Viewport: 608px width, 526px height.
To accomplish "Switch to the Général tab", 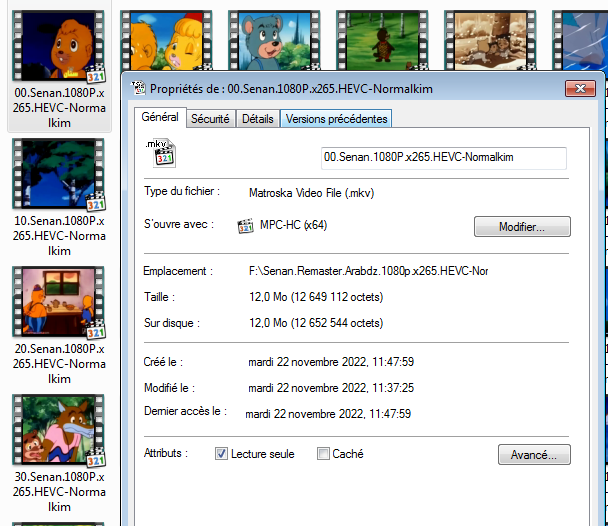I will [160, 117].
